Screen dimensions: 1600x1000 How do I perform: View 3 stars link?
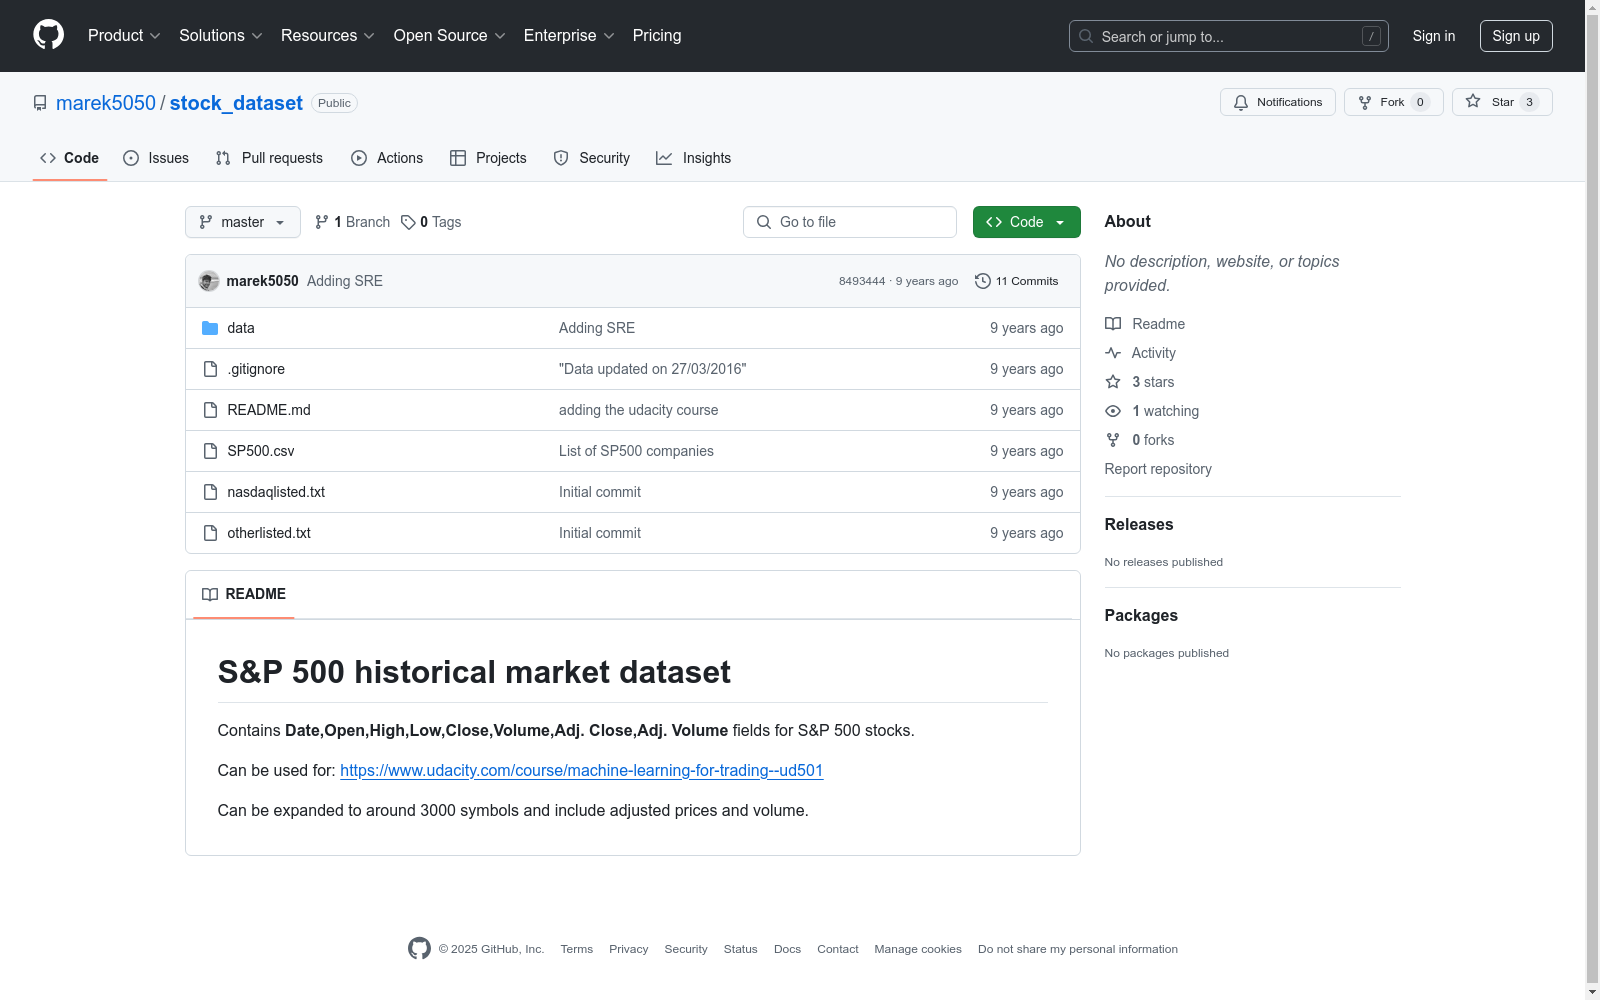(x=1141, y=382)
